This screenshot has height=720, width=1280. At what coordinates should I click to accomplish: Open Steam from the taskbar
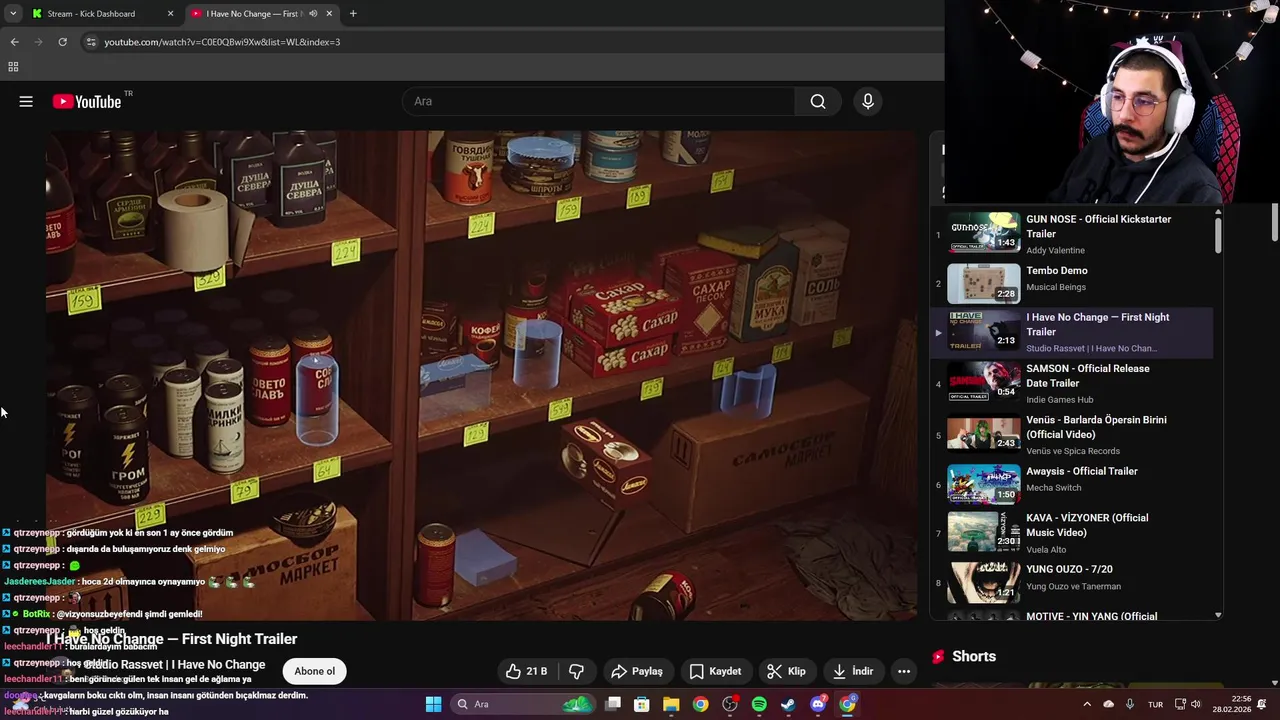788,704
